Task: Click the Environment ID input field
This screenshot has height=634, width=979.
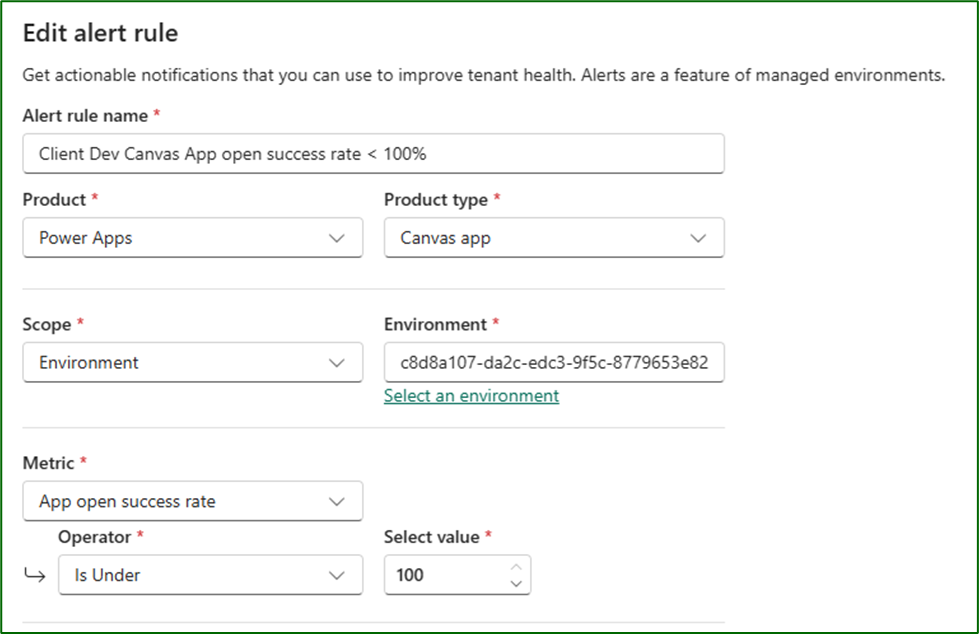Action: 553,363
